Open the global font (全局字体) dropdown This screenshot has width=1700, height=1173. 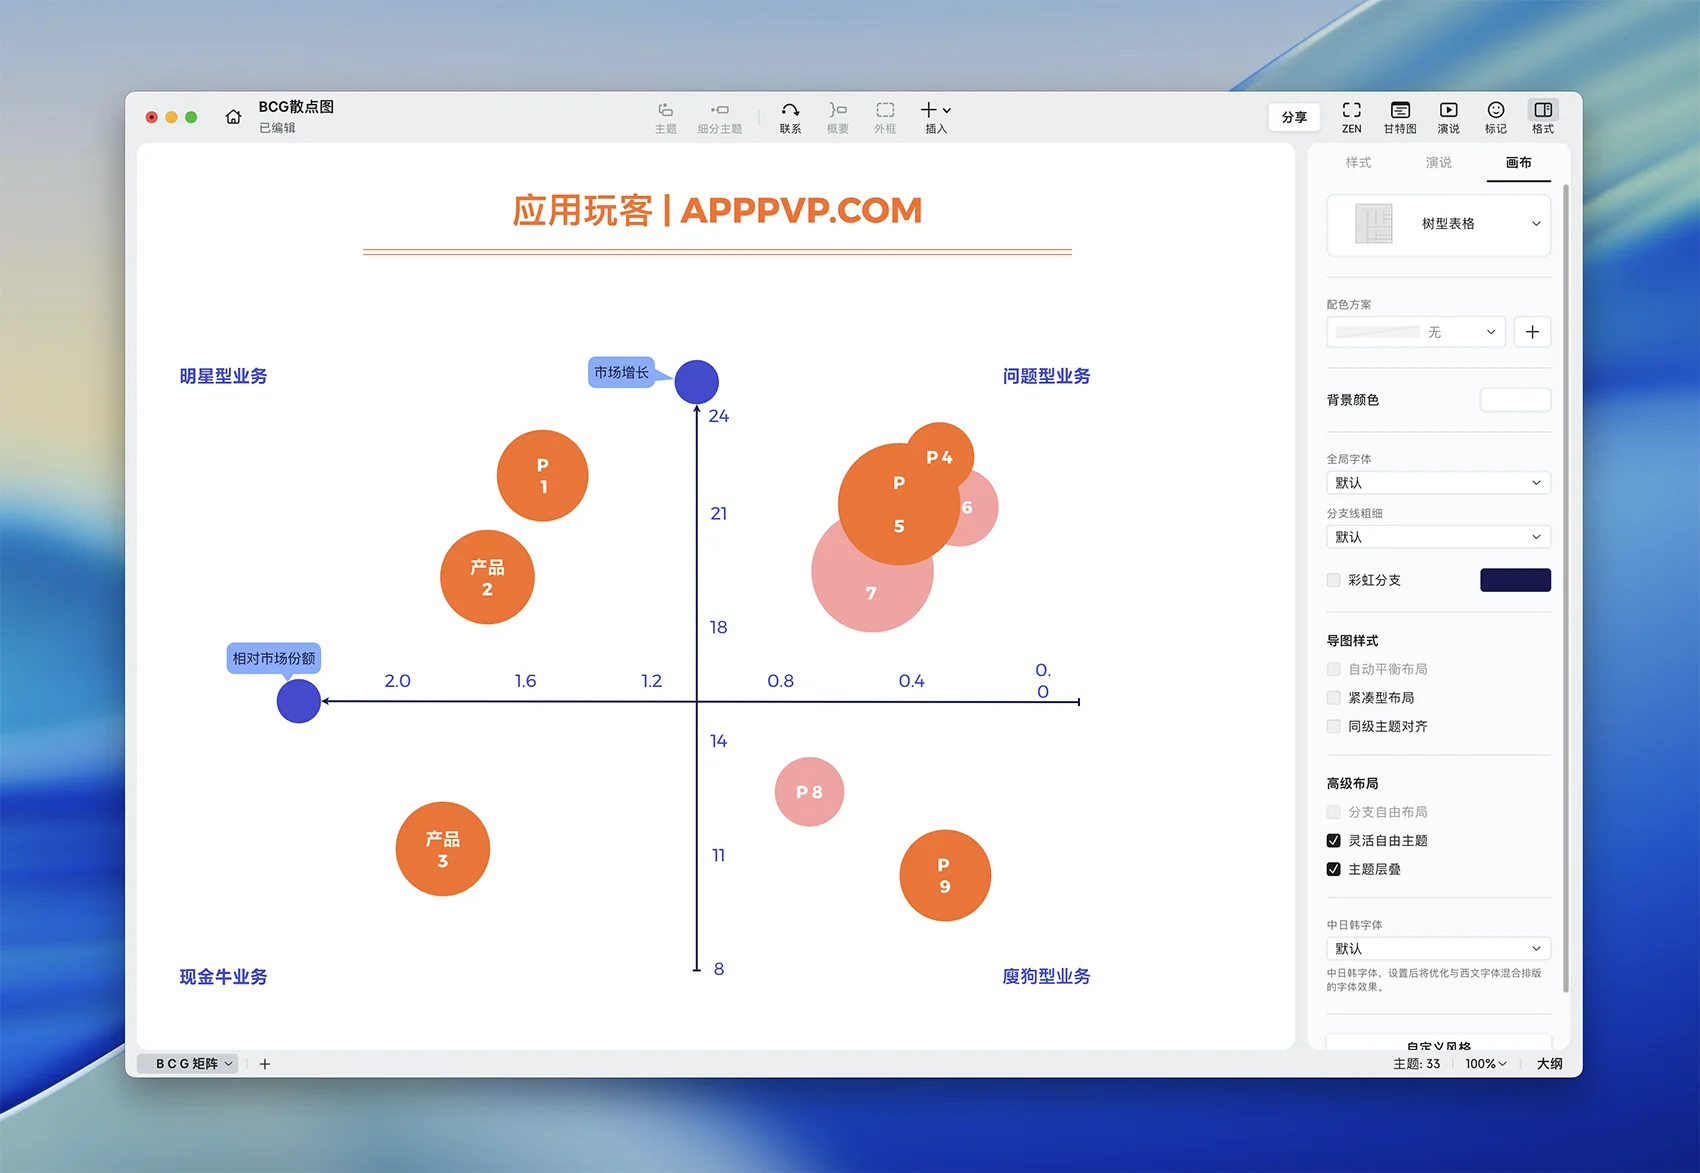pos(1438,483)
